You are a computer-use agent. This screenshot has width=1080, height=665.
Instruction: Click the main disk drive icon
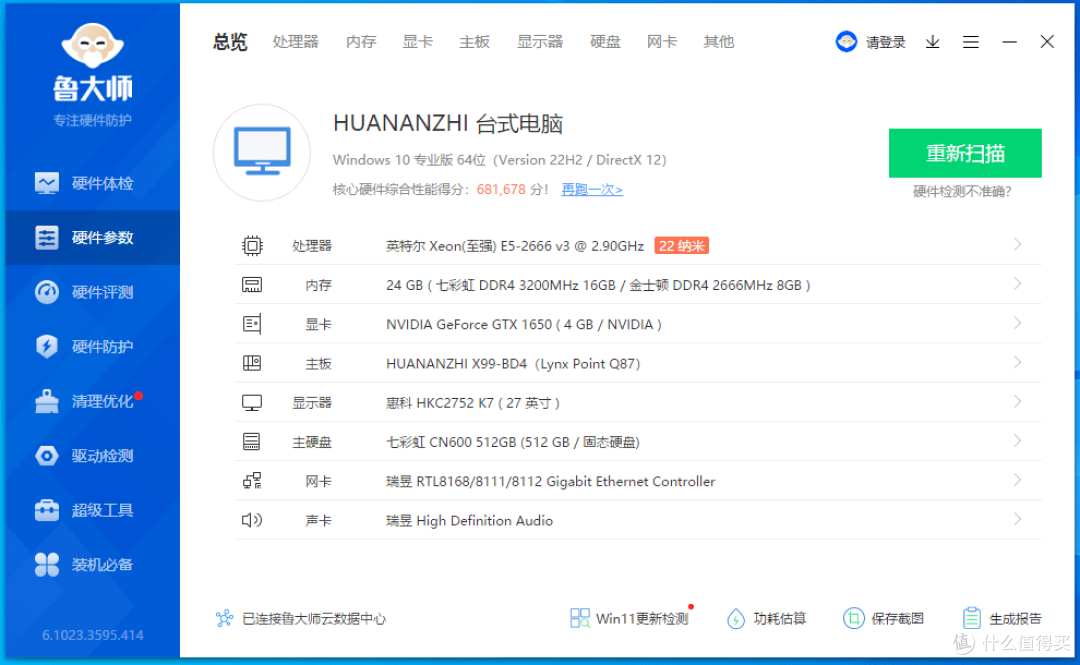pyautogui.click(x=252, y=442)
